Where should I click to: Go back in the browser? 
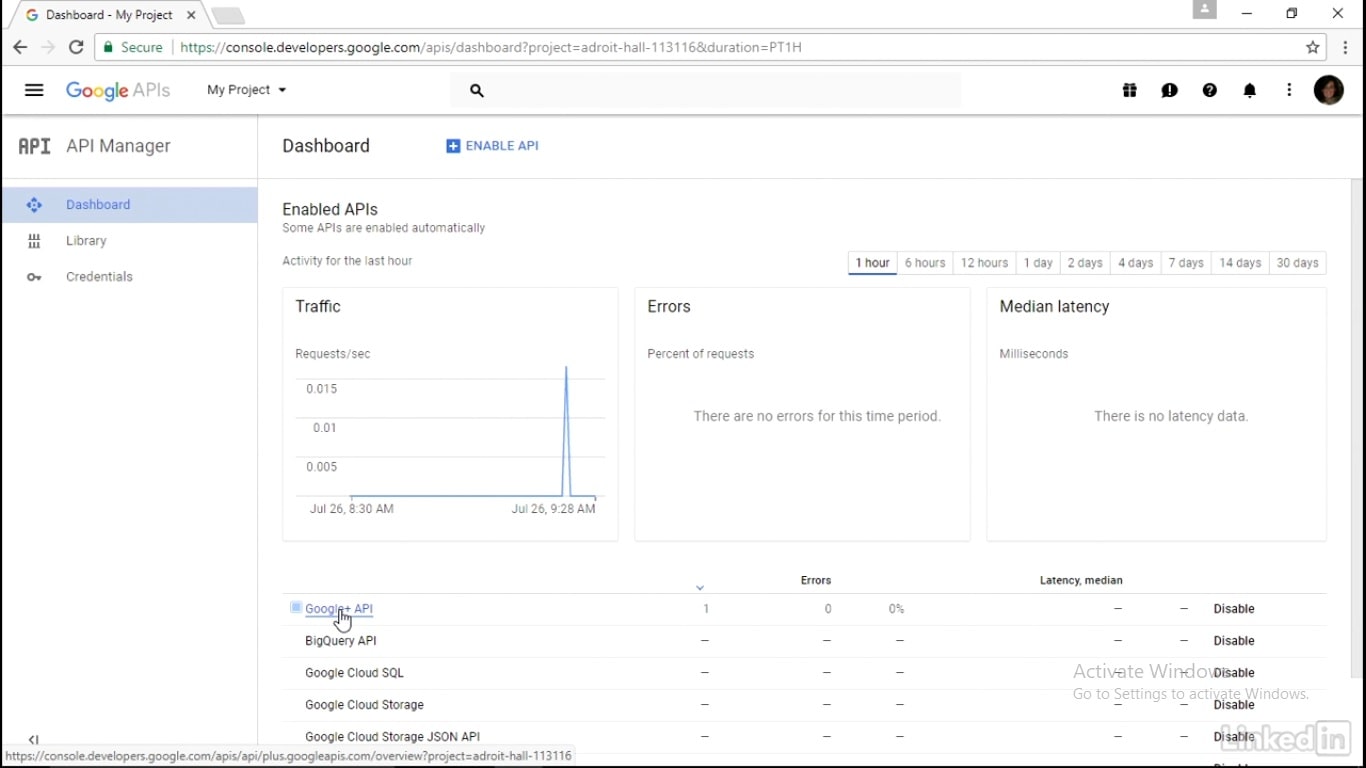(20, 47)
